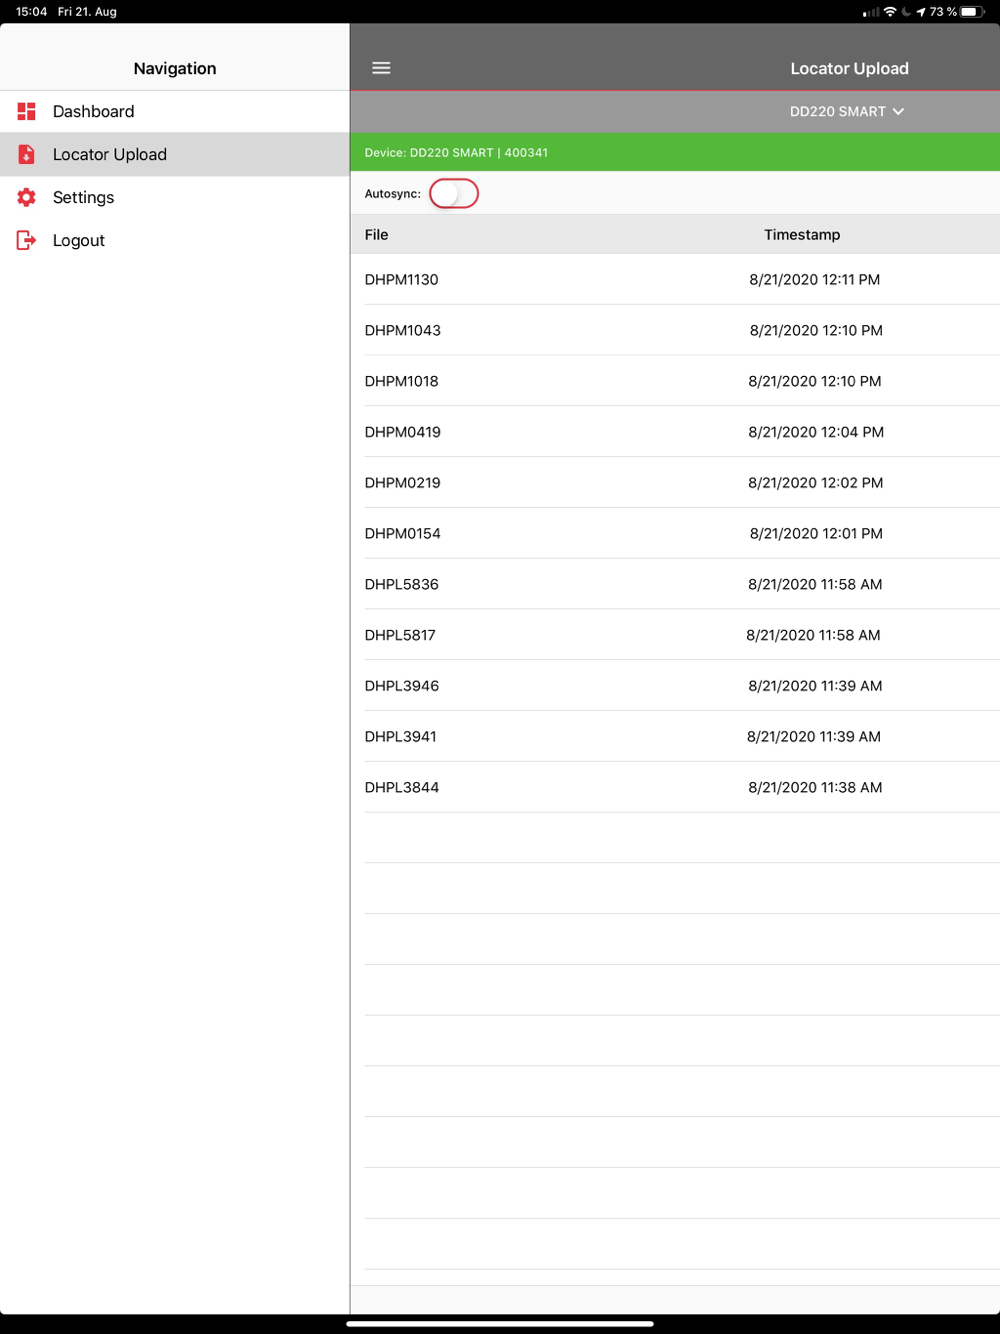
Task: Select file DHPM1130
Action: (402, 279)
